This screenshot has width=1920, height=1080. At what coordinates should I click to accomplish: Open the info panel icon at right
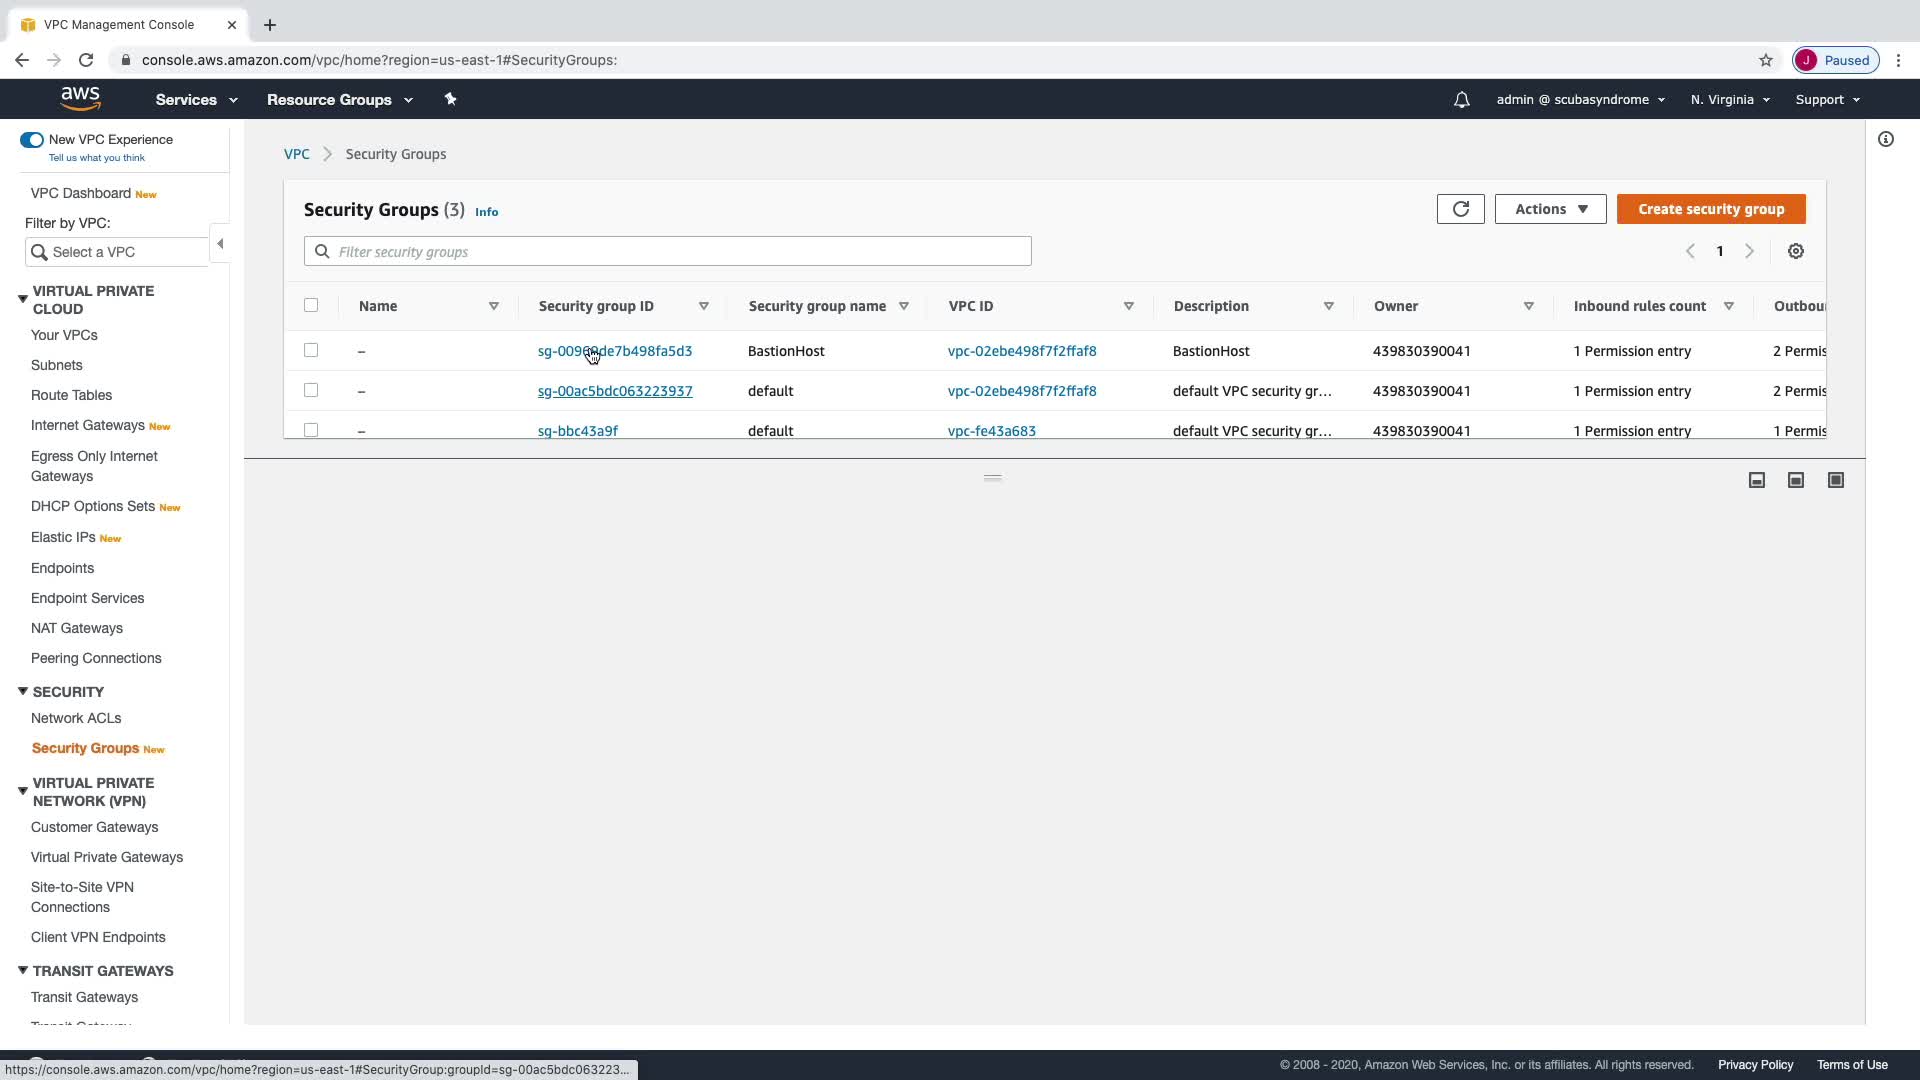(1885, 140)
